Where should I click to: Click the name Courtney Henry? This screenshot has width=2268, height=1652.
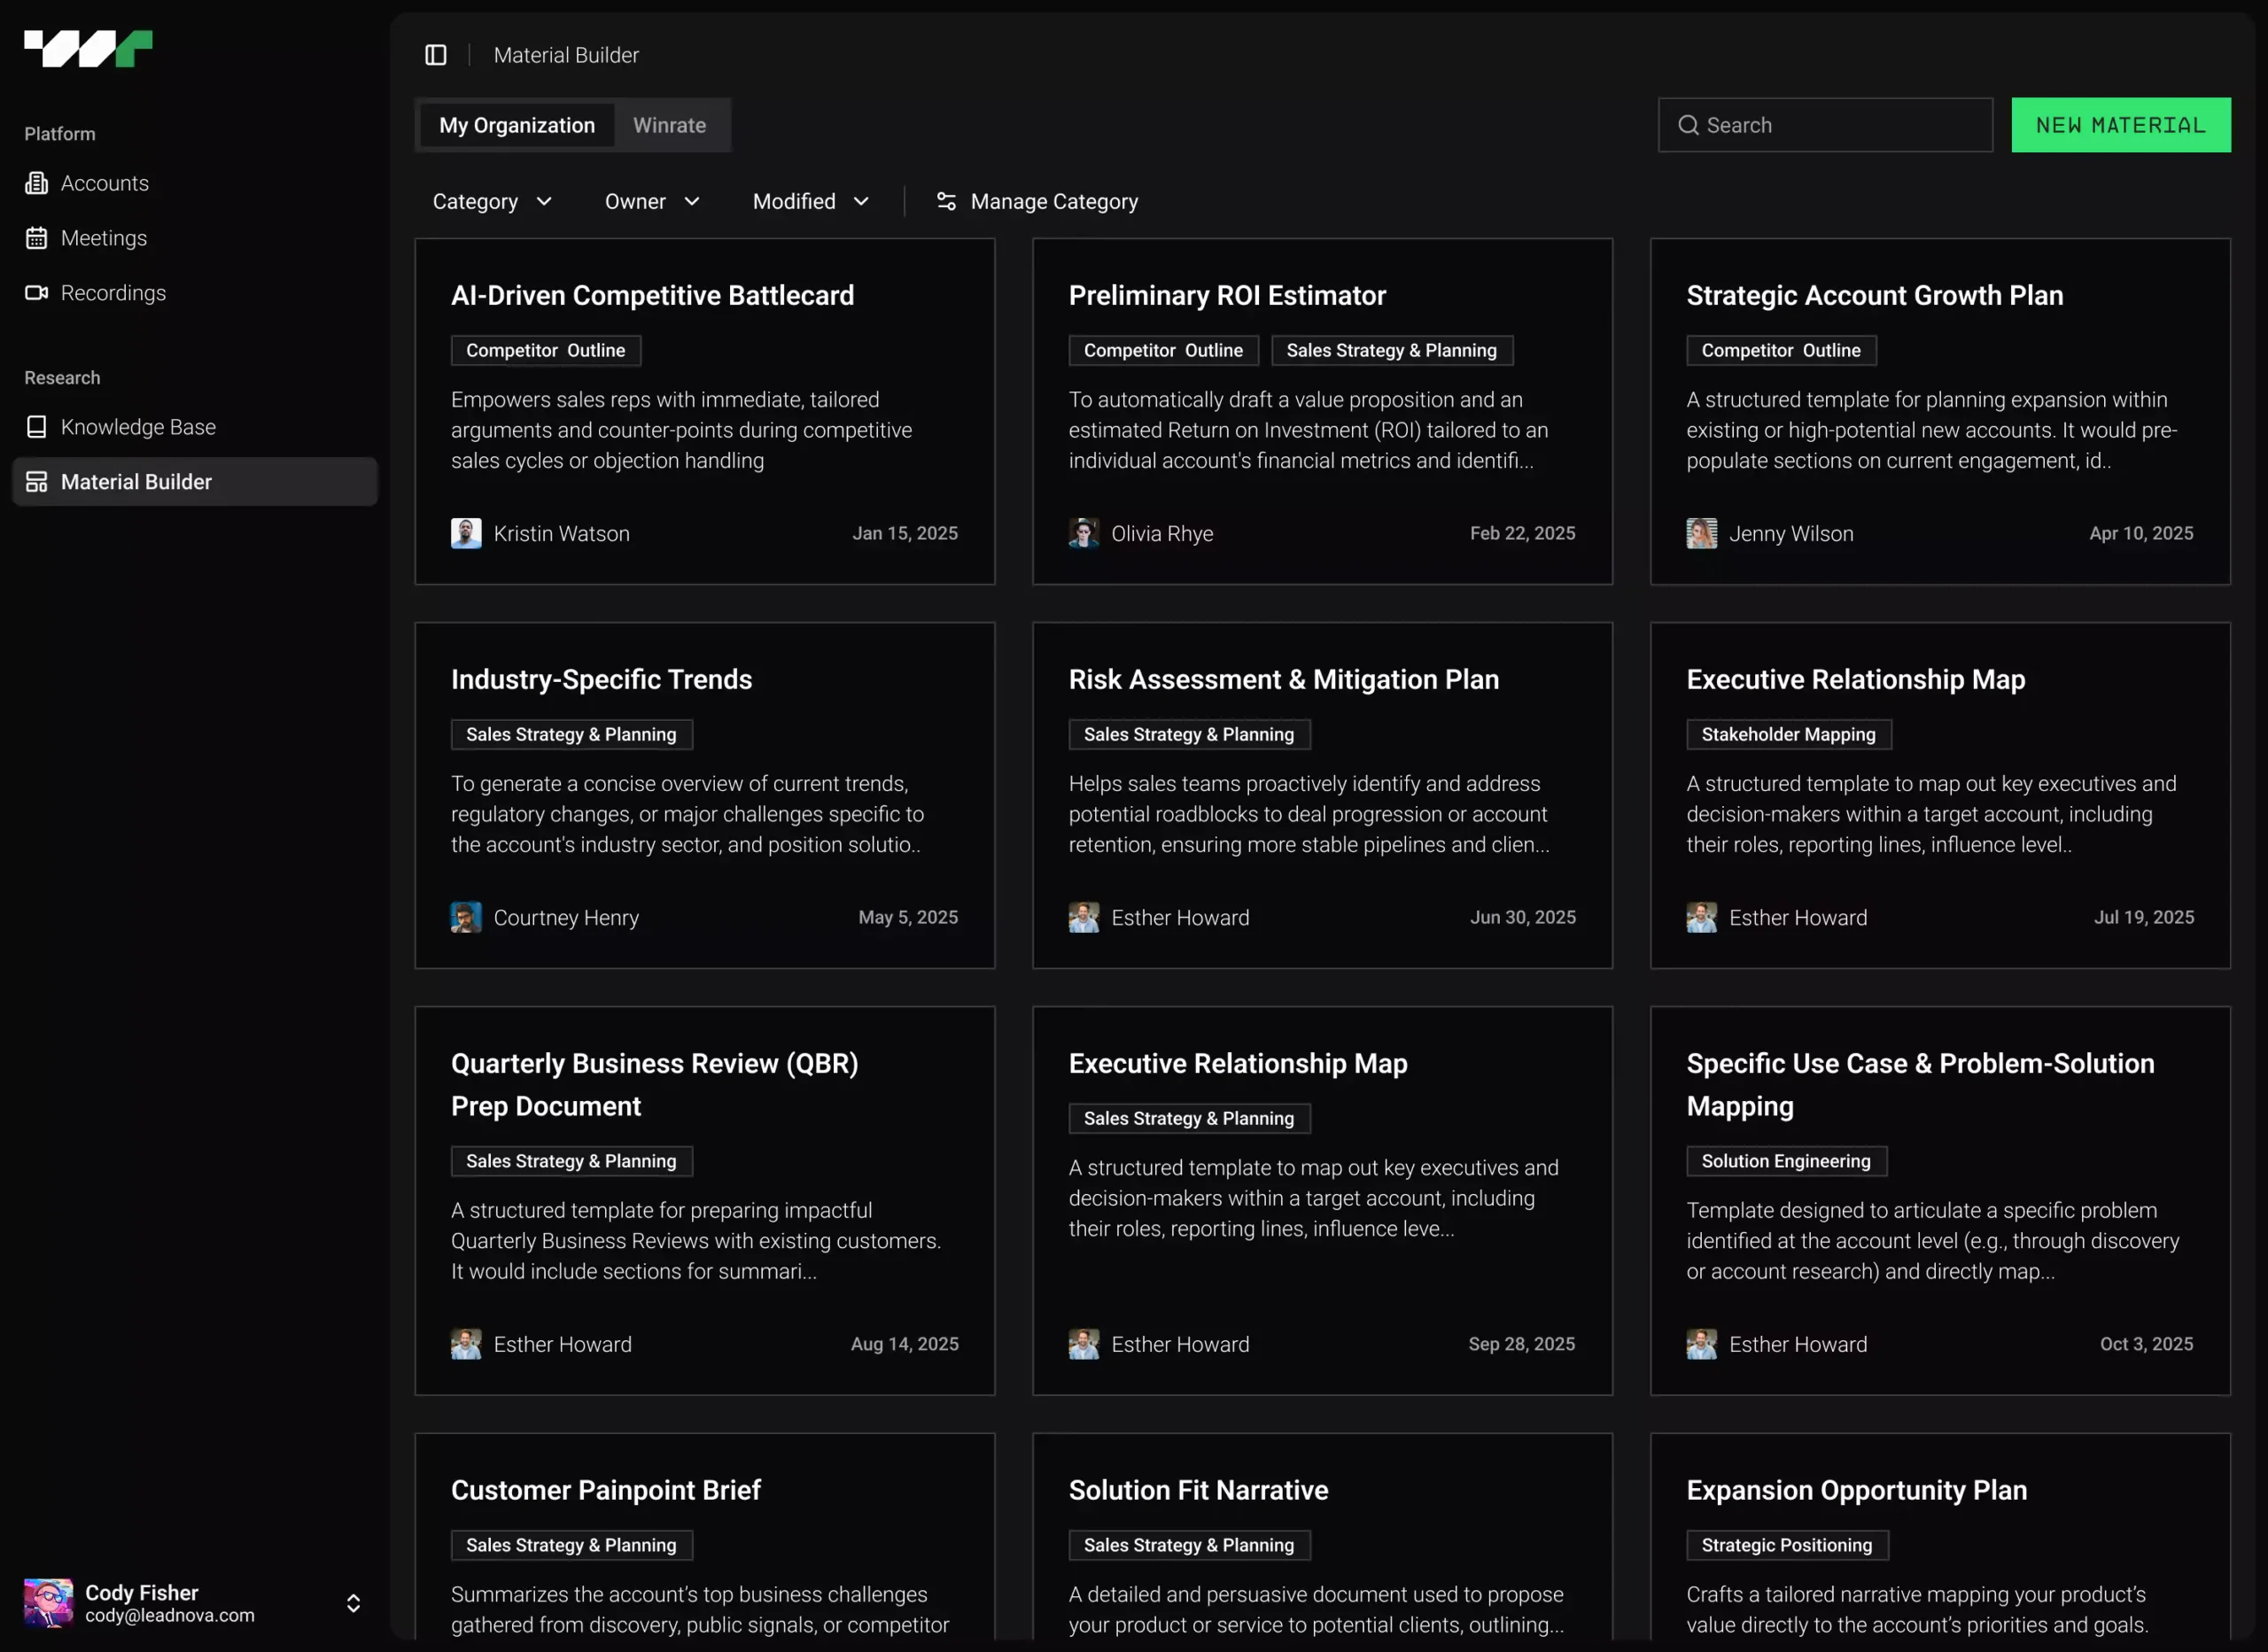pos(566,918)
